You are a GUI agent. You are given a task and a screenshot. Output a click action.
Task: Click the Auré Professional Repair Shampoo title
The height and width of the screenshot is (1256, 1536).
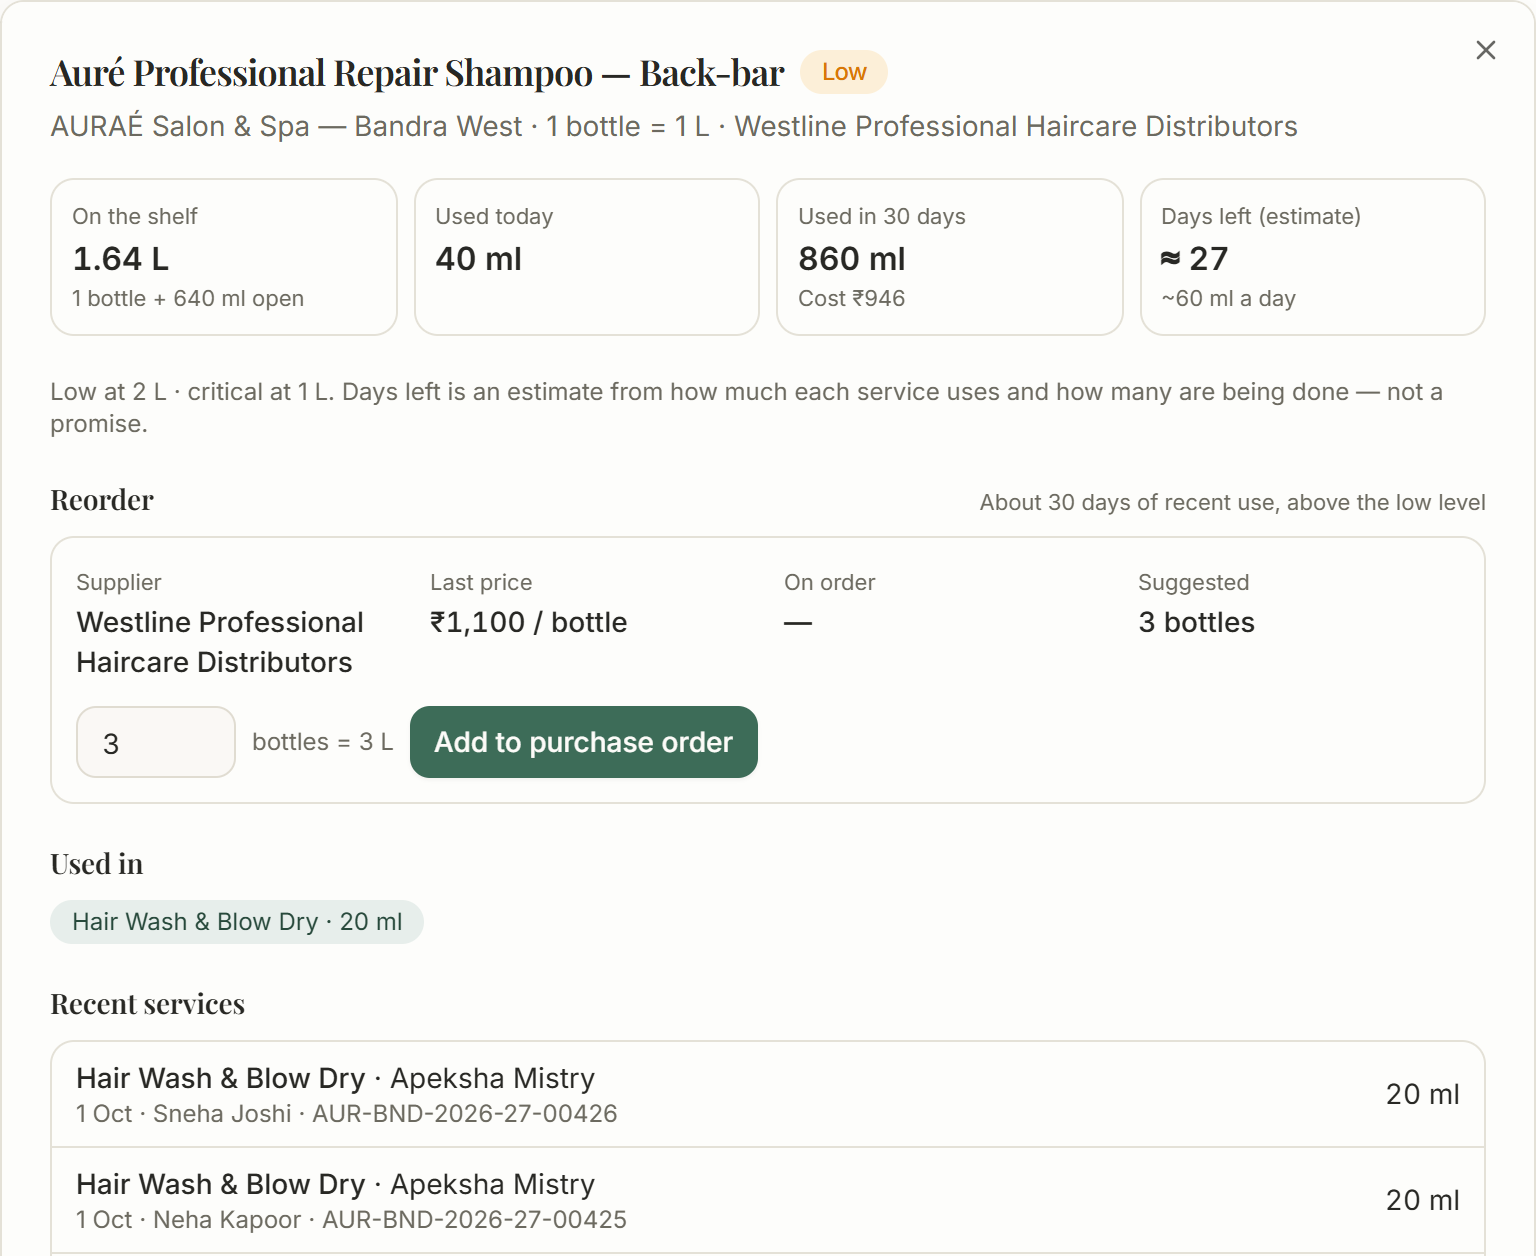[417, 73]
